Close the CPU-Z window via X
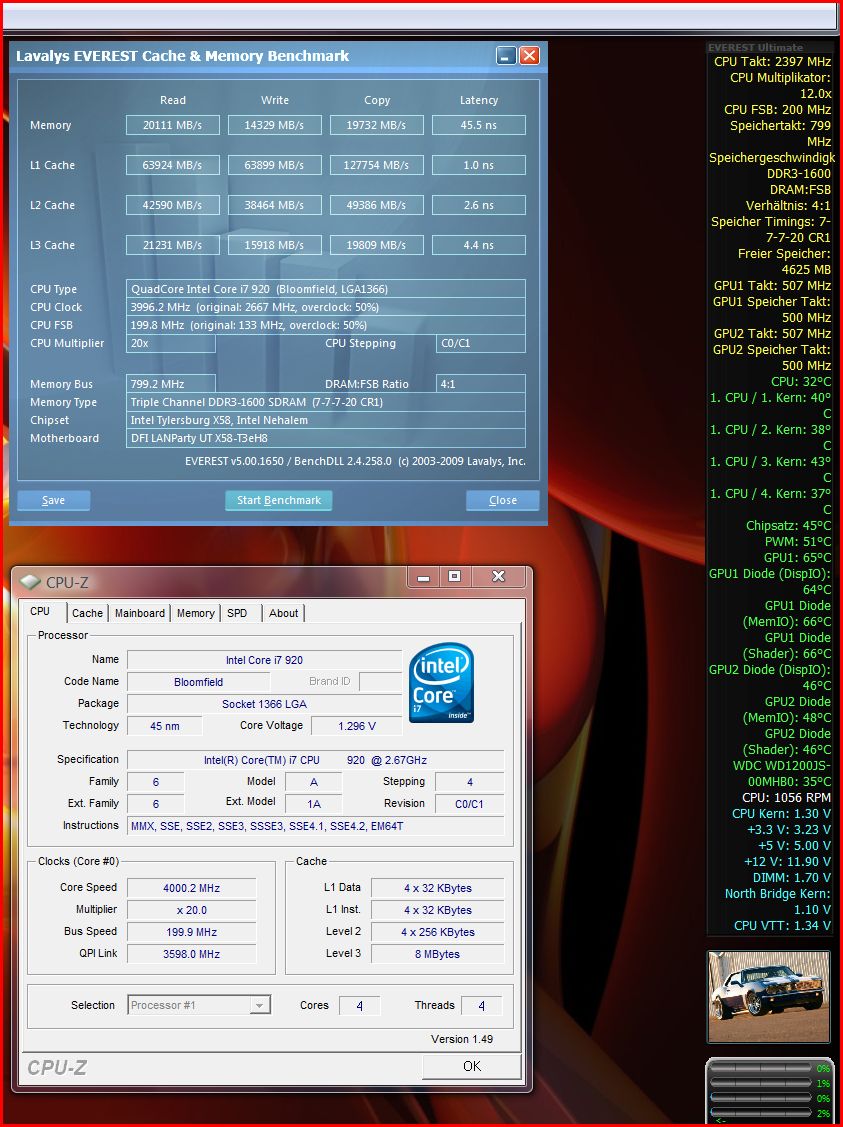The height and width of the screenshot is (1127, 843). coord(499,576)
